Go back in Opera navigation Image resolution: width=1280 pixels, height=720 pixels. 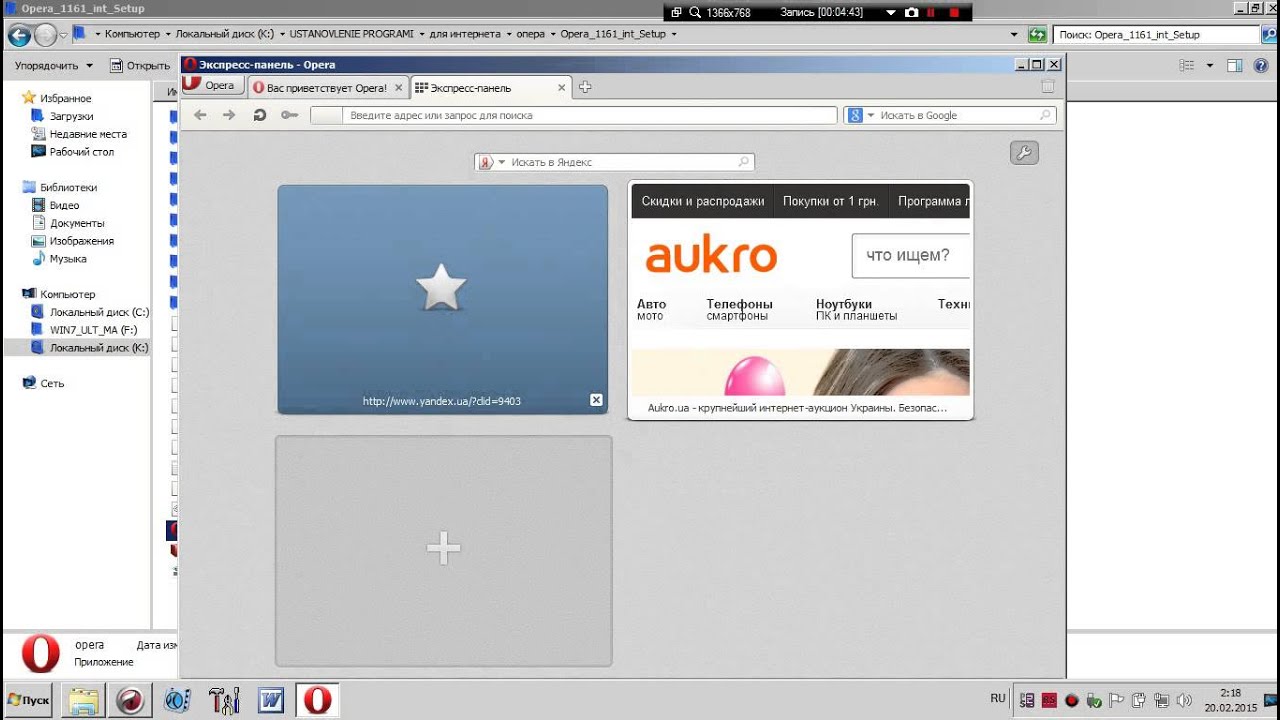point(200,115)
